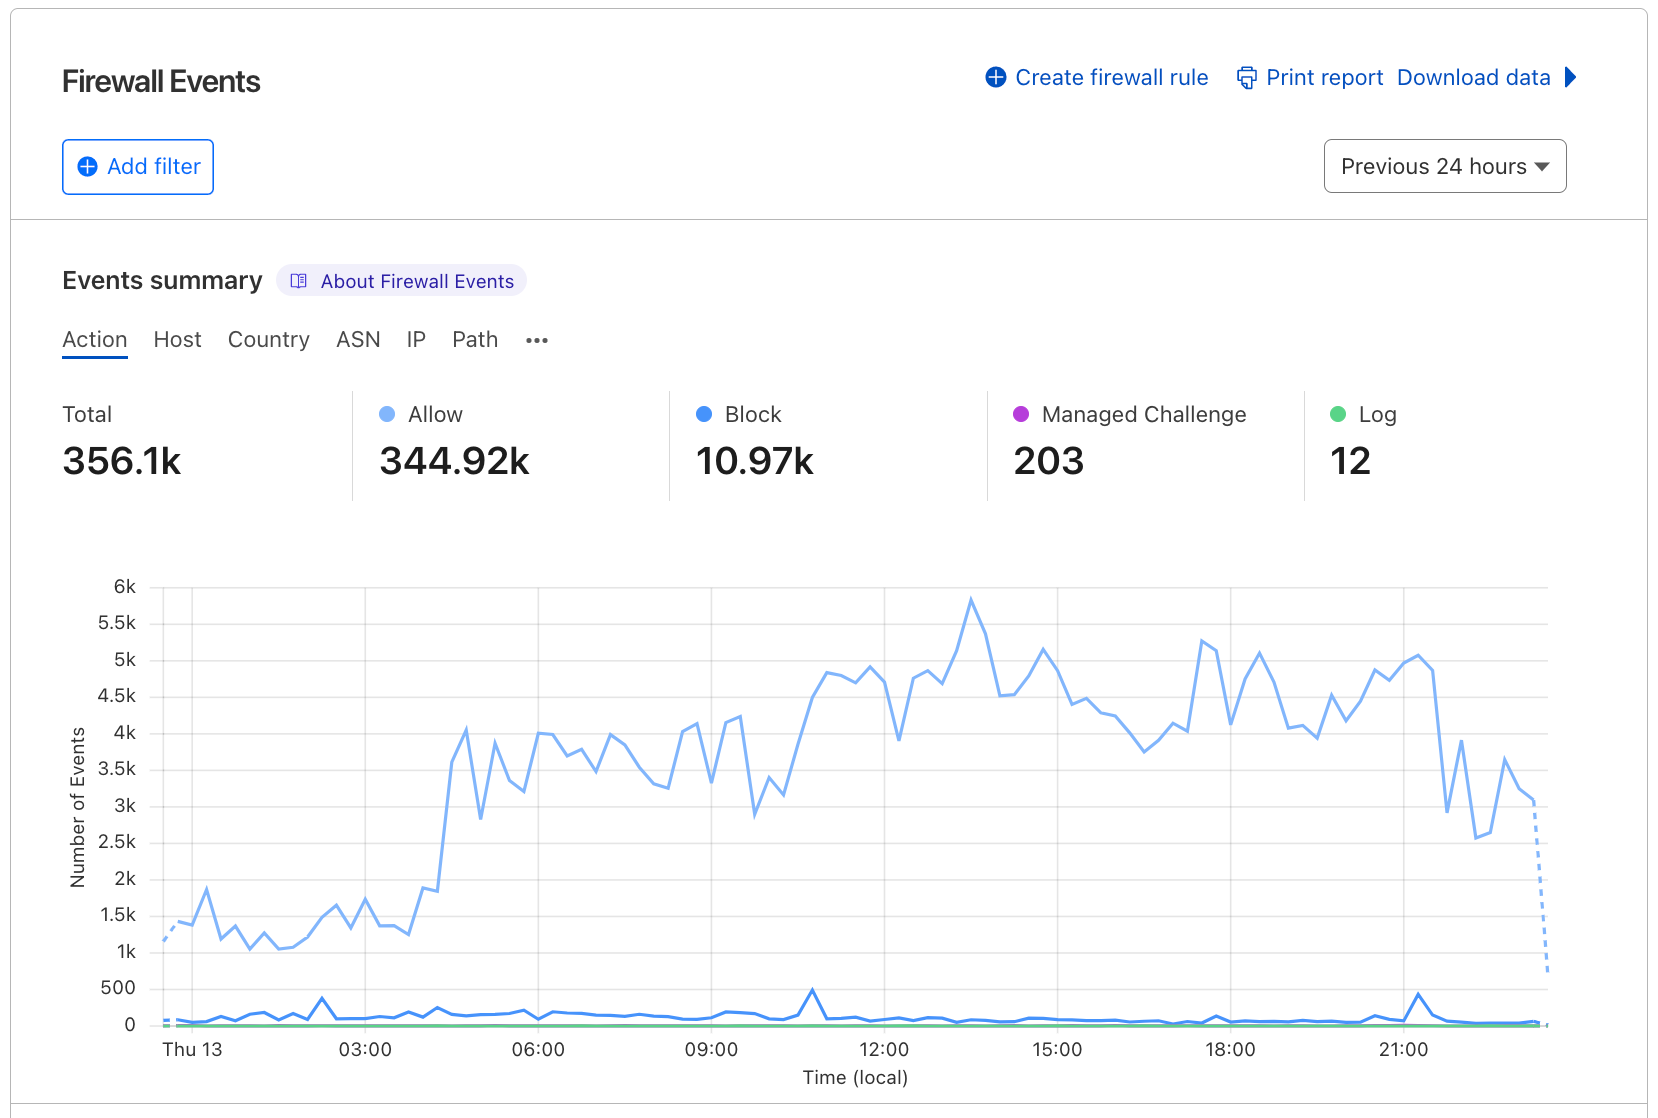
Task: Click the Total label
Action: click(x=87, y=414)
